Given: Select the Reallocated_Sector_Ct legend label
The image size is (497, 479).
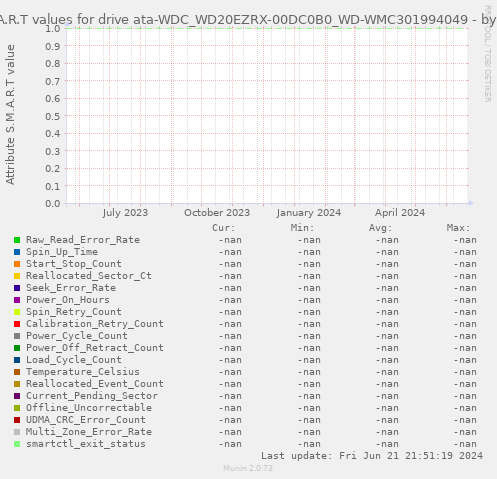Looking at the screenshot, I should coord(89,276).
